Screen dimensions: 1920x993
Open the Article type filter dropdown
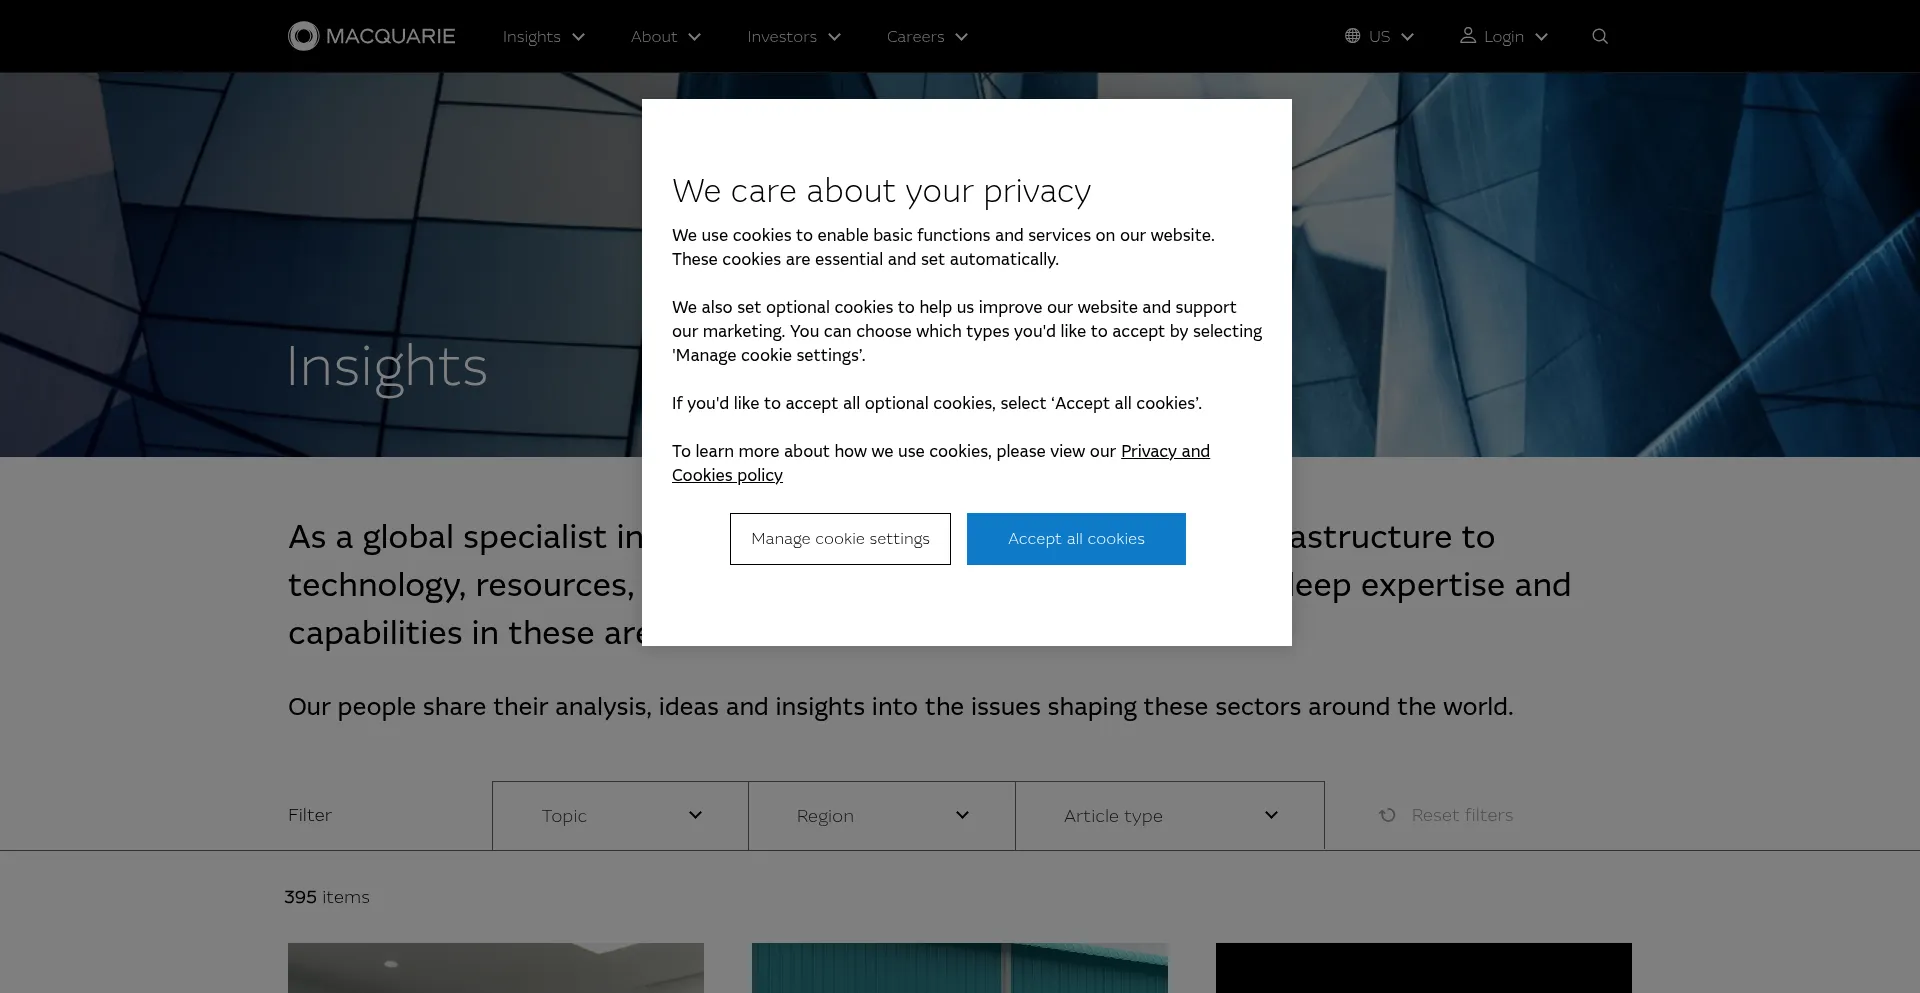(x=1169, y=816)
